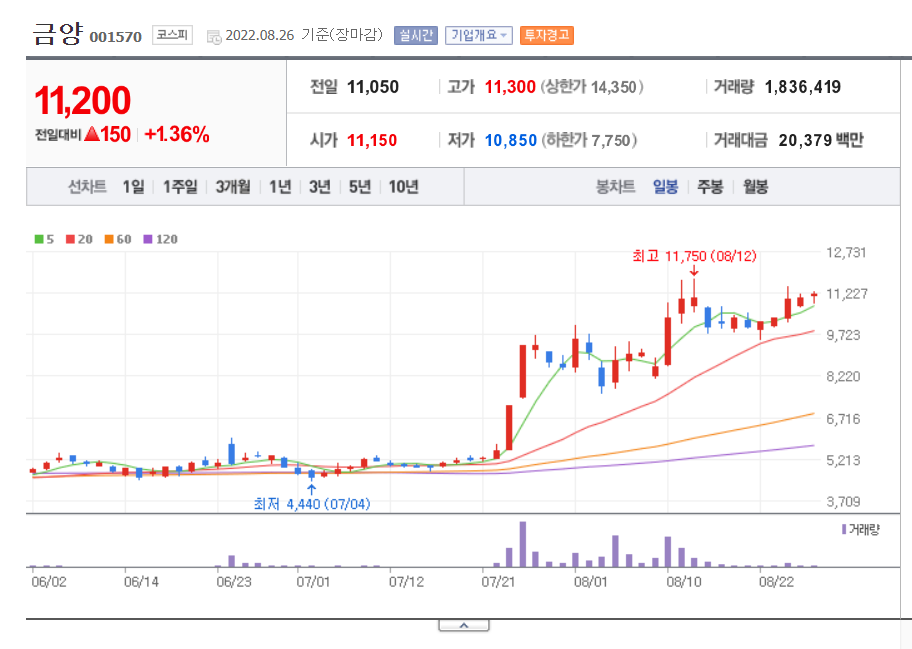The width and height of the screenshot is (912, 649).
Task: Select the 1년 line chart tab
Action: click(x=280, y=187)
